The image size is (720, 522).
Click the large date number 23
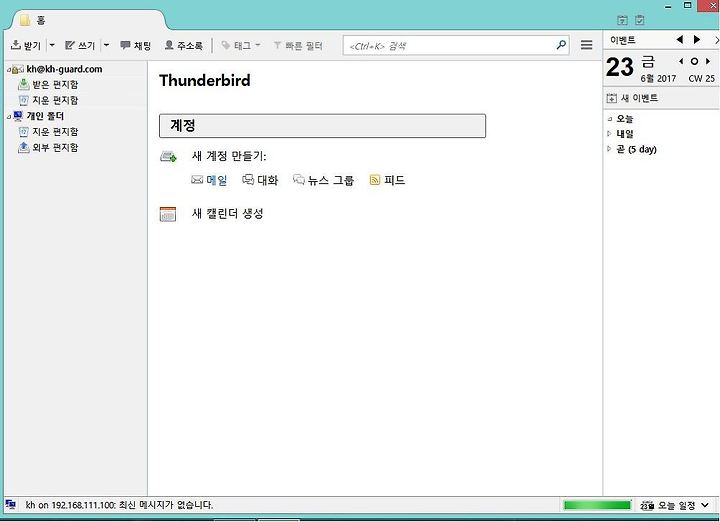tap(619, 67)
